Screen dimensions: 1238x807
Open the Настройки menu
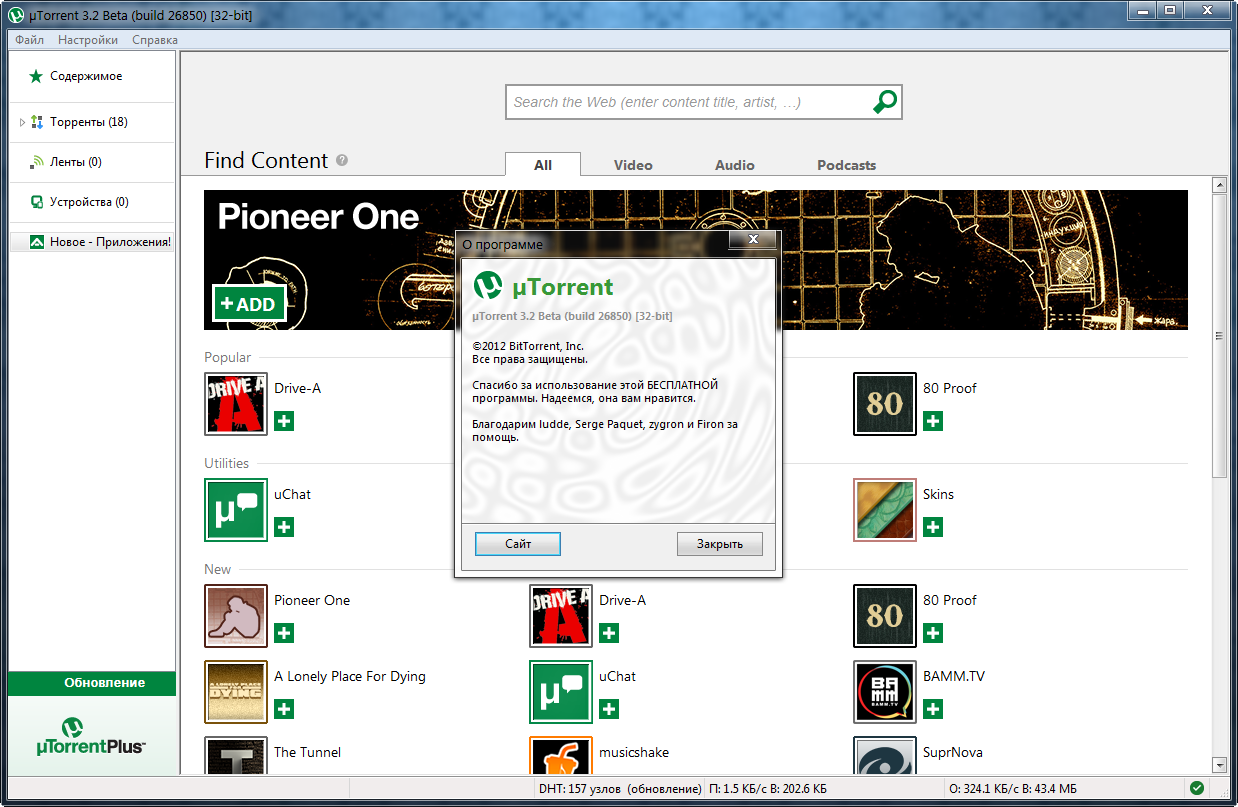click(x=88, y=40)
